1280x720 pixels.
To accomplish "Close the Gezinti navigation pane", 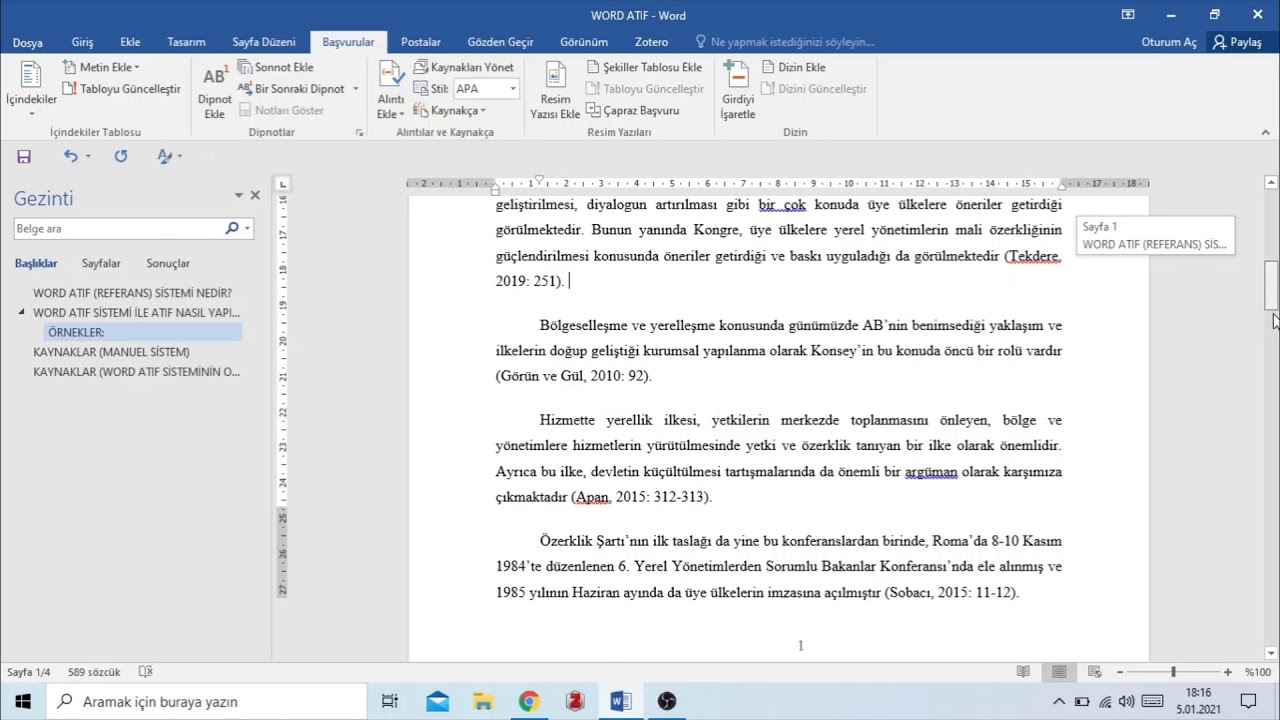I will coord(255,196).
